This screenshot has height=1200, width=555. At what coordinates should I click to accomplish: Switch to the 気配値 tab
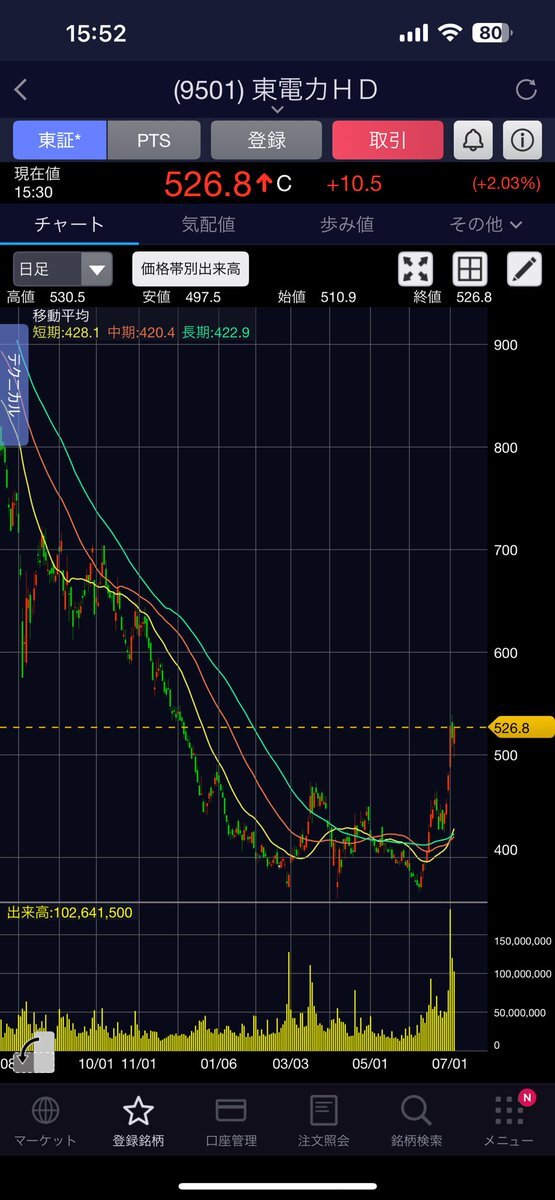pos(208,224)
